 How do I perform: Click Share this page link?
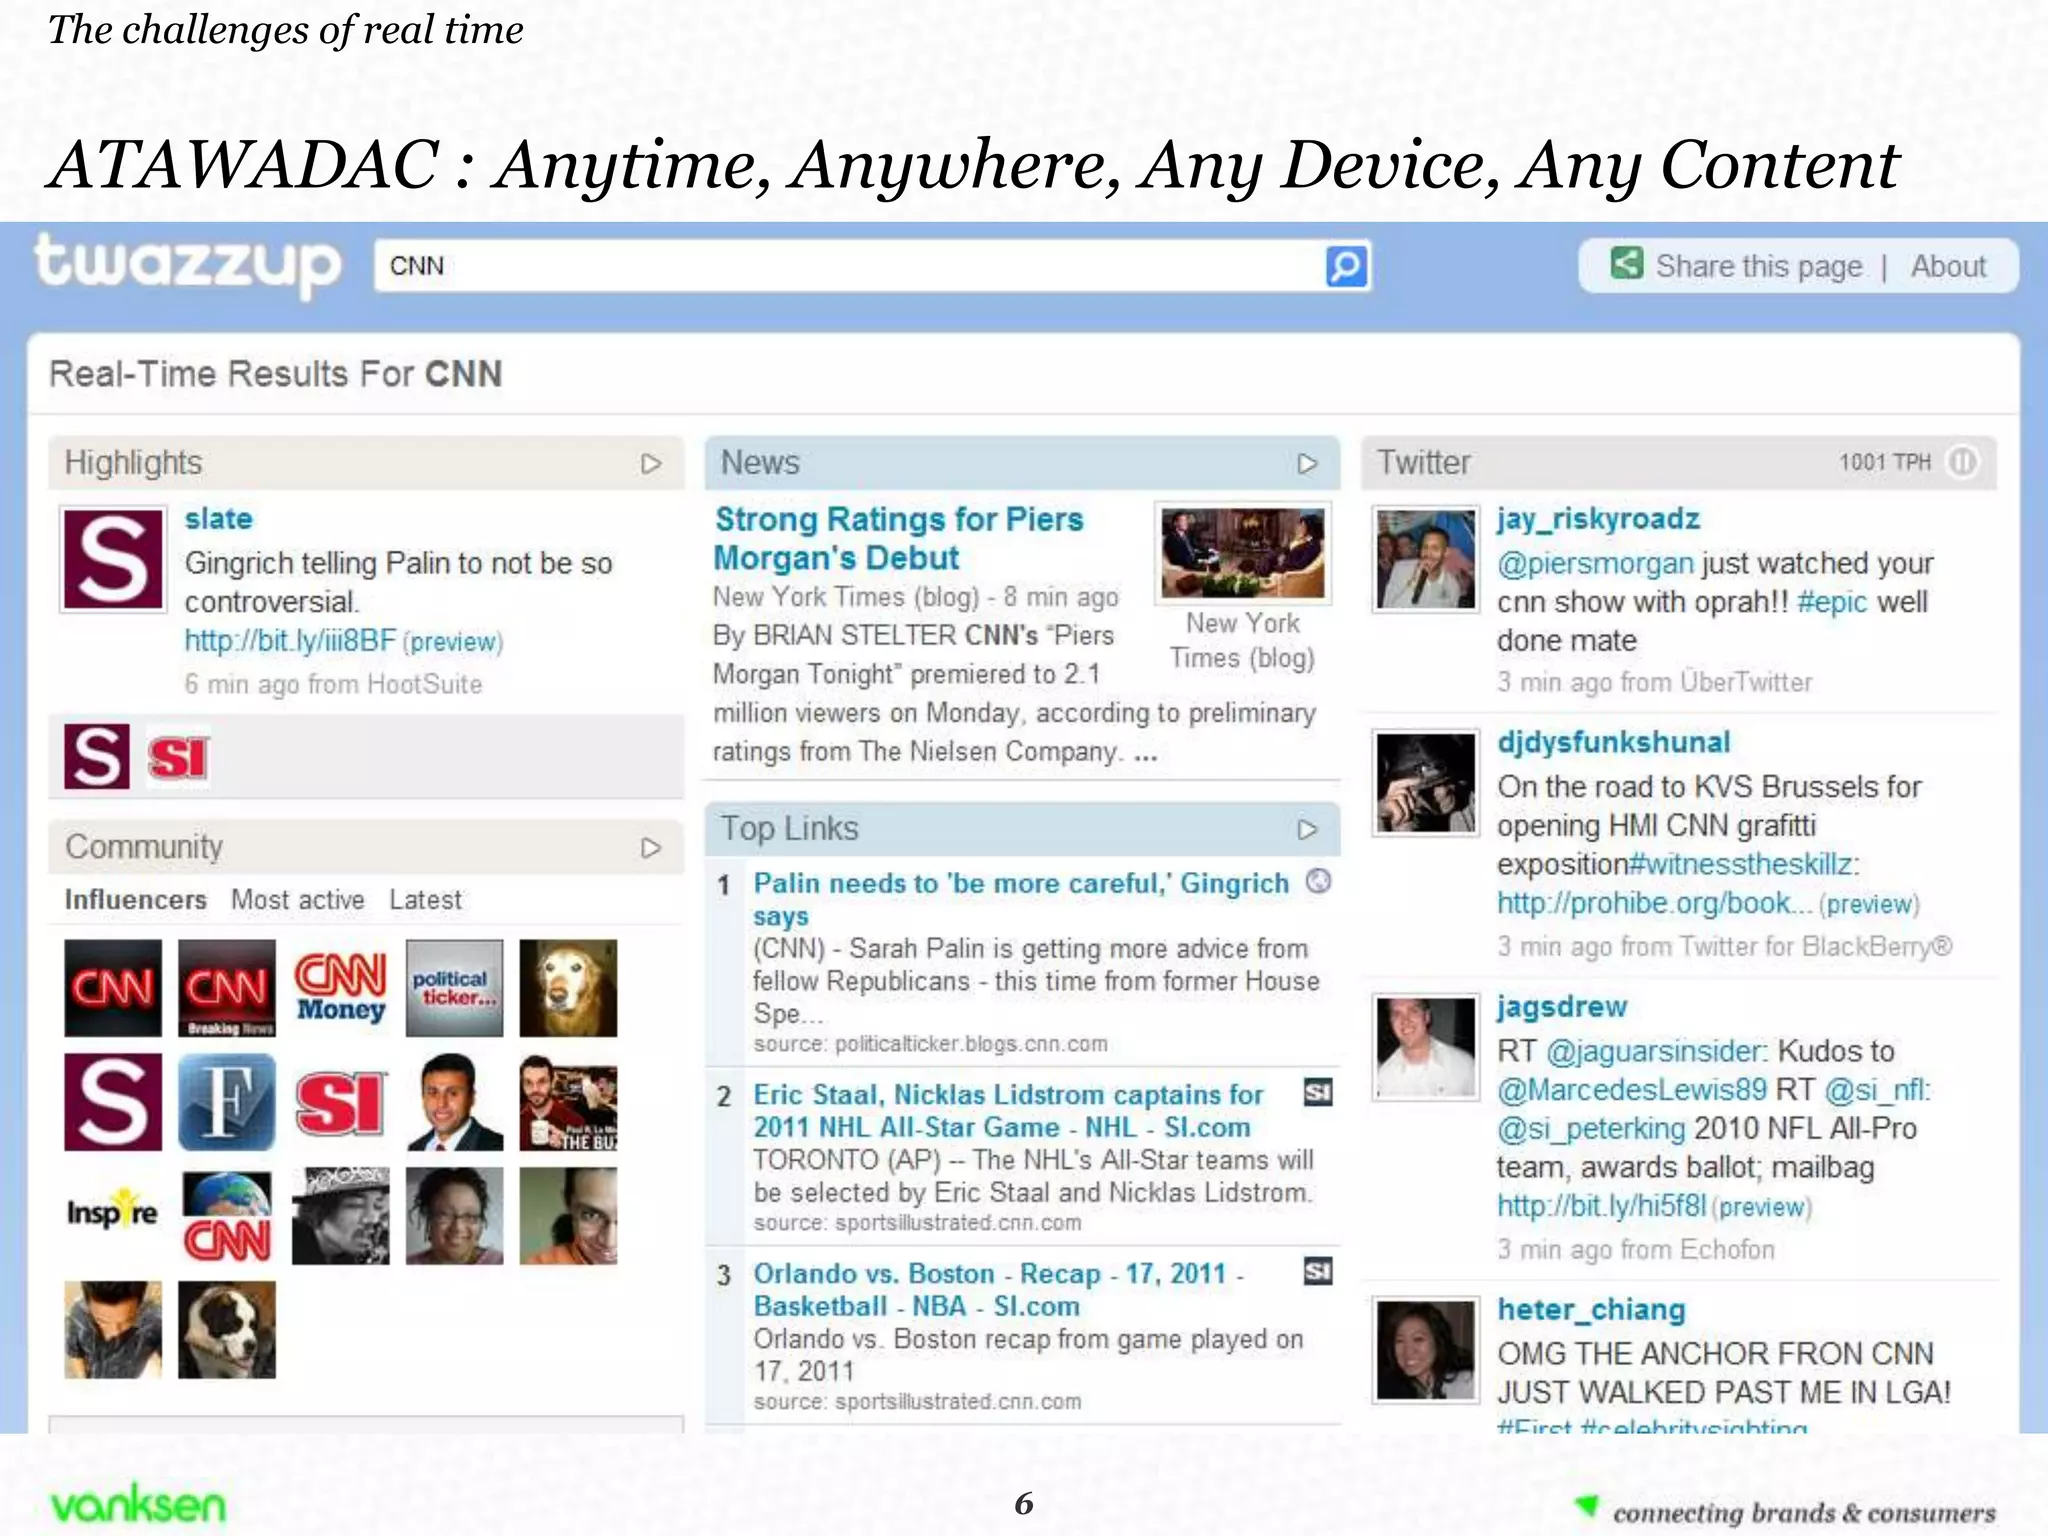pos(1759,267)
